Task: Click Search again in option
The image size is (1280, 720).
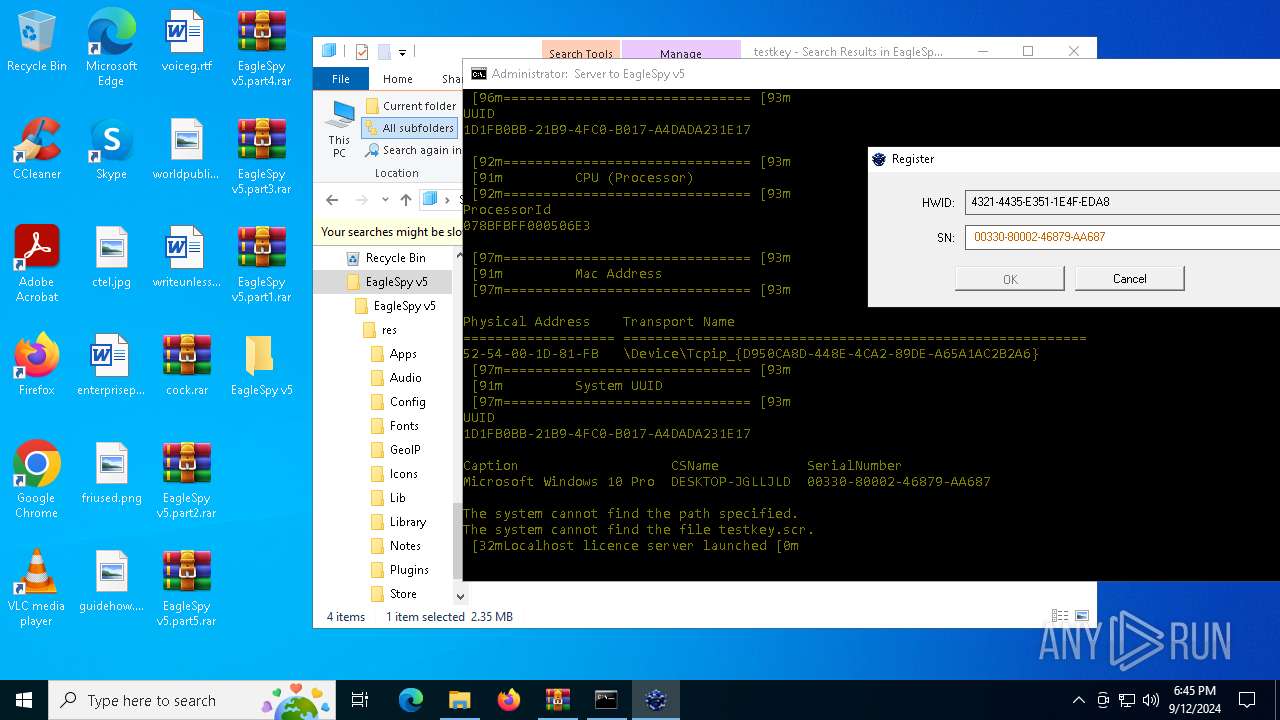Action: (x=413, y=150)
